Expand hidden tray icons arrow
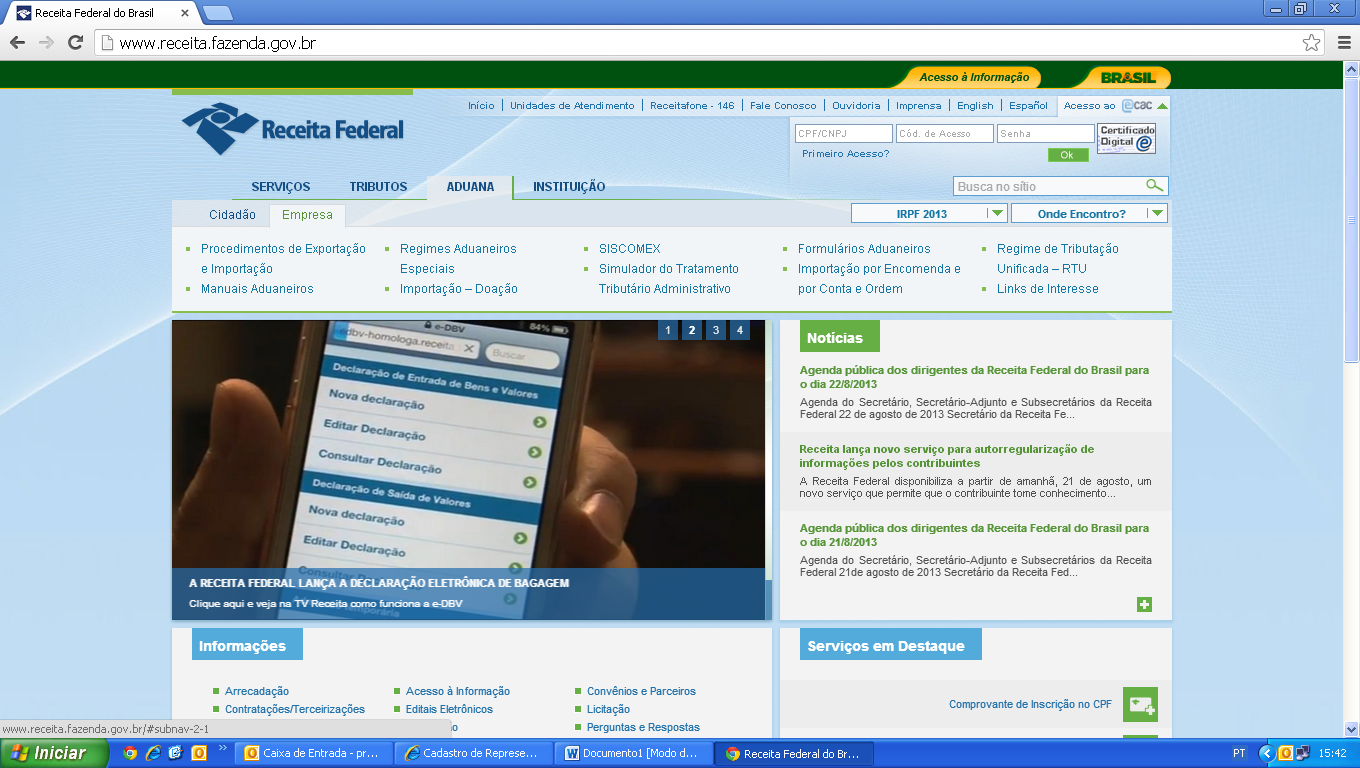Viewport: 1360px width, 768px height. pyautogui.click(x=1267, y=753)
